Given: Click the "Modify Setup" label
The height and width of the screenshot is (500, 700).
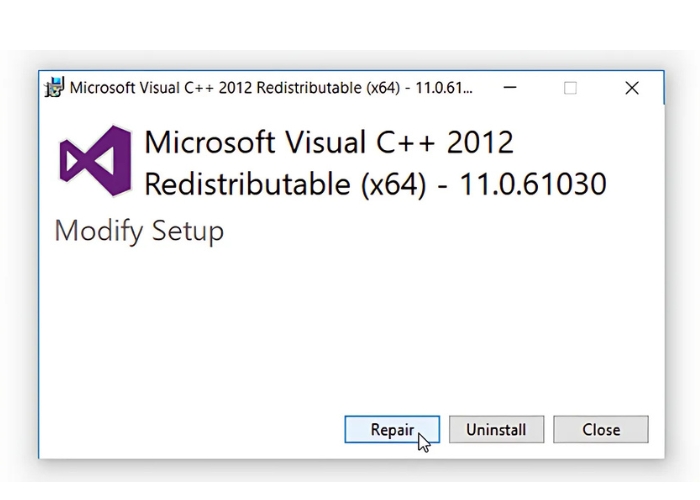Looking at the screenshot, I should coord(139,231).
